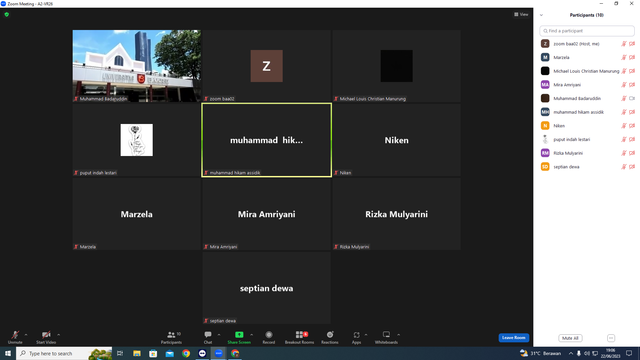Screen dimensions: 640x360
Task: Click the RM avatar of Rizka Mulyarini
Action: click(x=545, y=153)
